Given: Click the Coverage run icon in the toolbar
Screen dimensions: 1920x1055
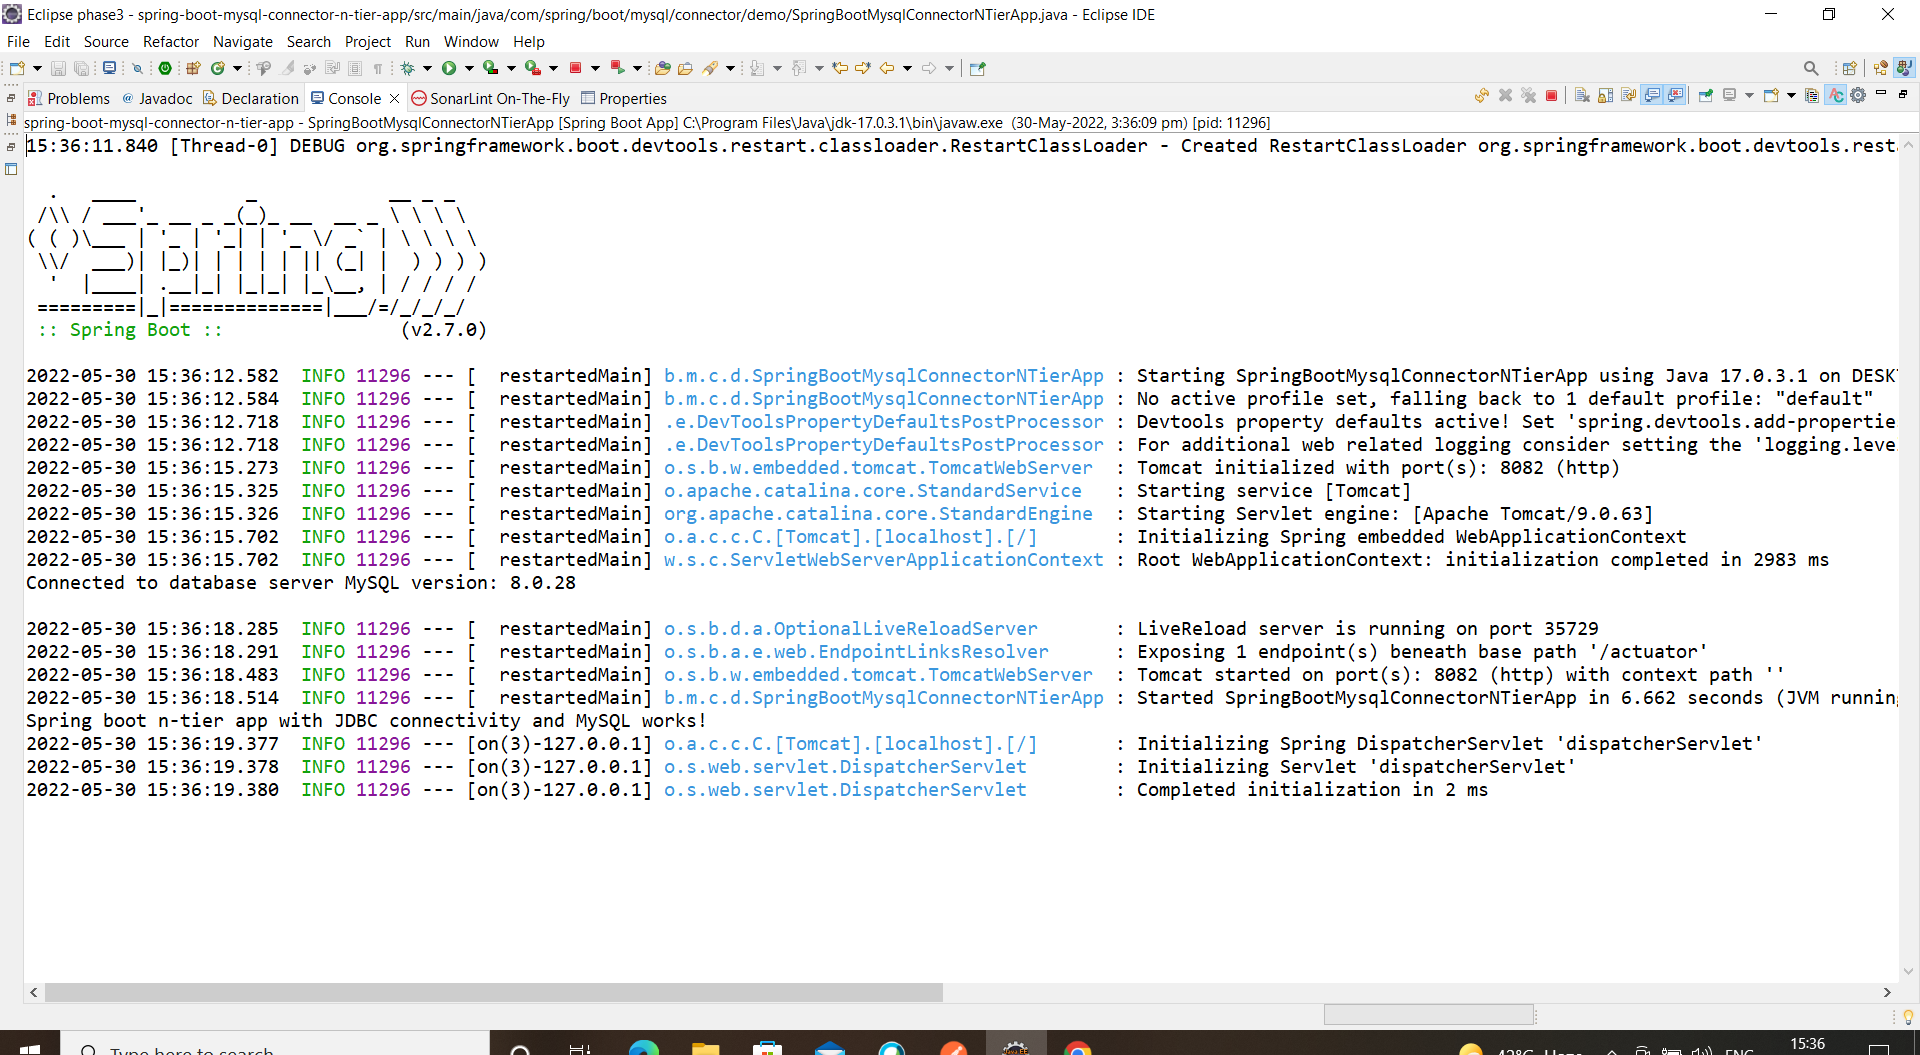Looking at the screenshot, I should [491, 68].
